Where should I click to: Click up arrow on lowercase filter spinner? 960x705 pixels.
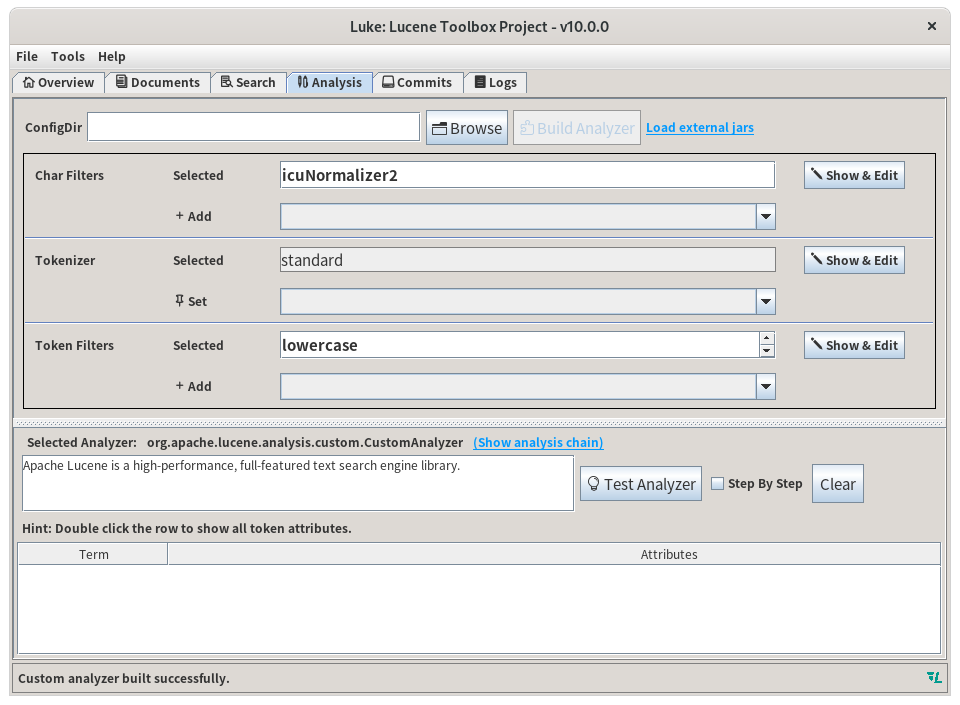point(767,338)
